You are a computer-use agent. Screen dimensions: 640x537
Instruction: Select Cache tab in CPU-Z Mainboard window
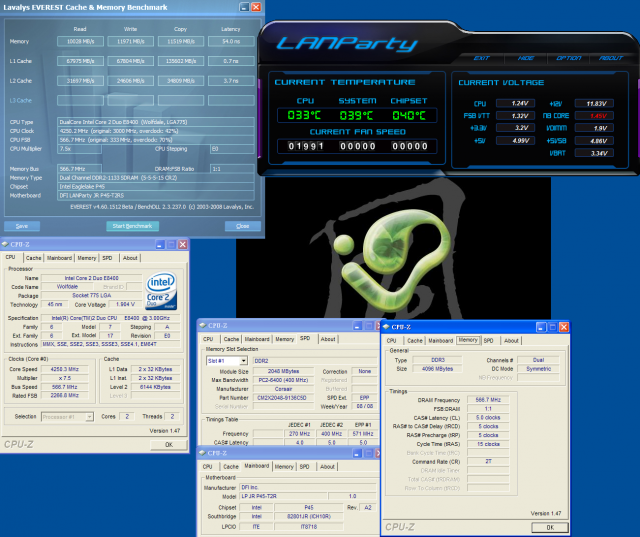pyautogui.click(x=231, y=466)
